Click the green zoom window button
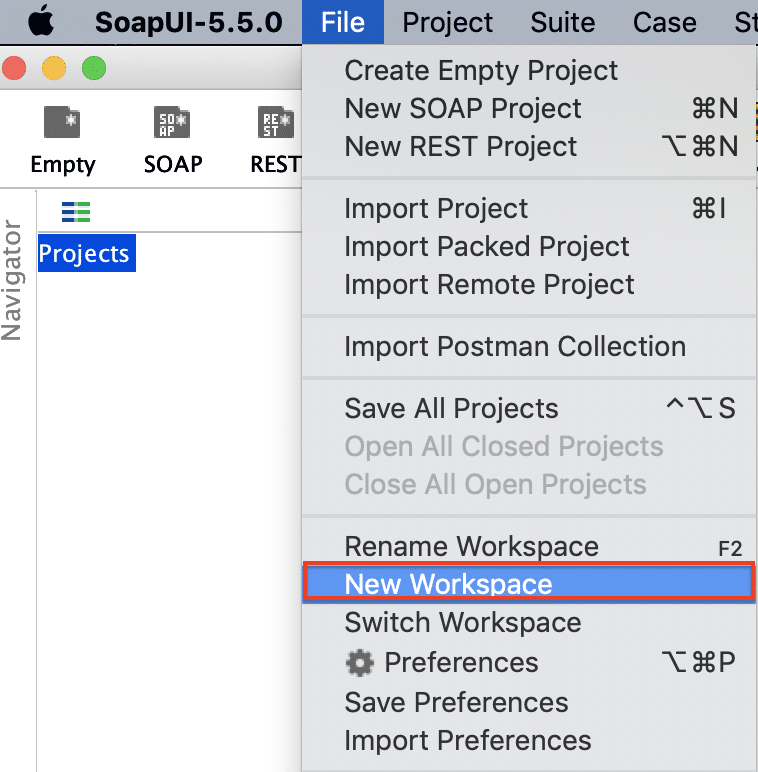758x772 pixels. [x=94, y=68]
